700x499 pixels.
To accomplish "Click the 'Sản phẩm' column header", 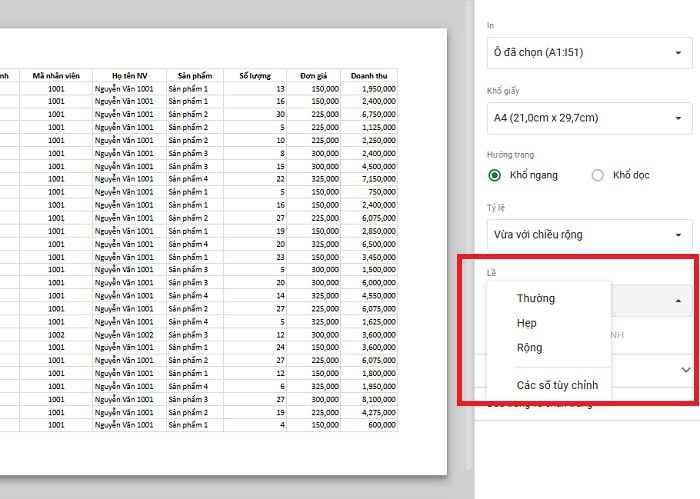I will pyautogui.click(x=195, y=75).
